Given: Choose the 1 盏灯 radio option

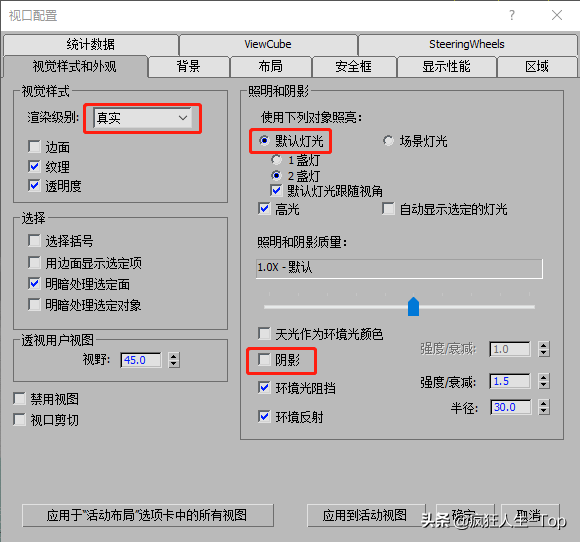Looking at the screenshot, I should [x=277, y=160].
